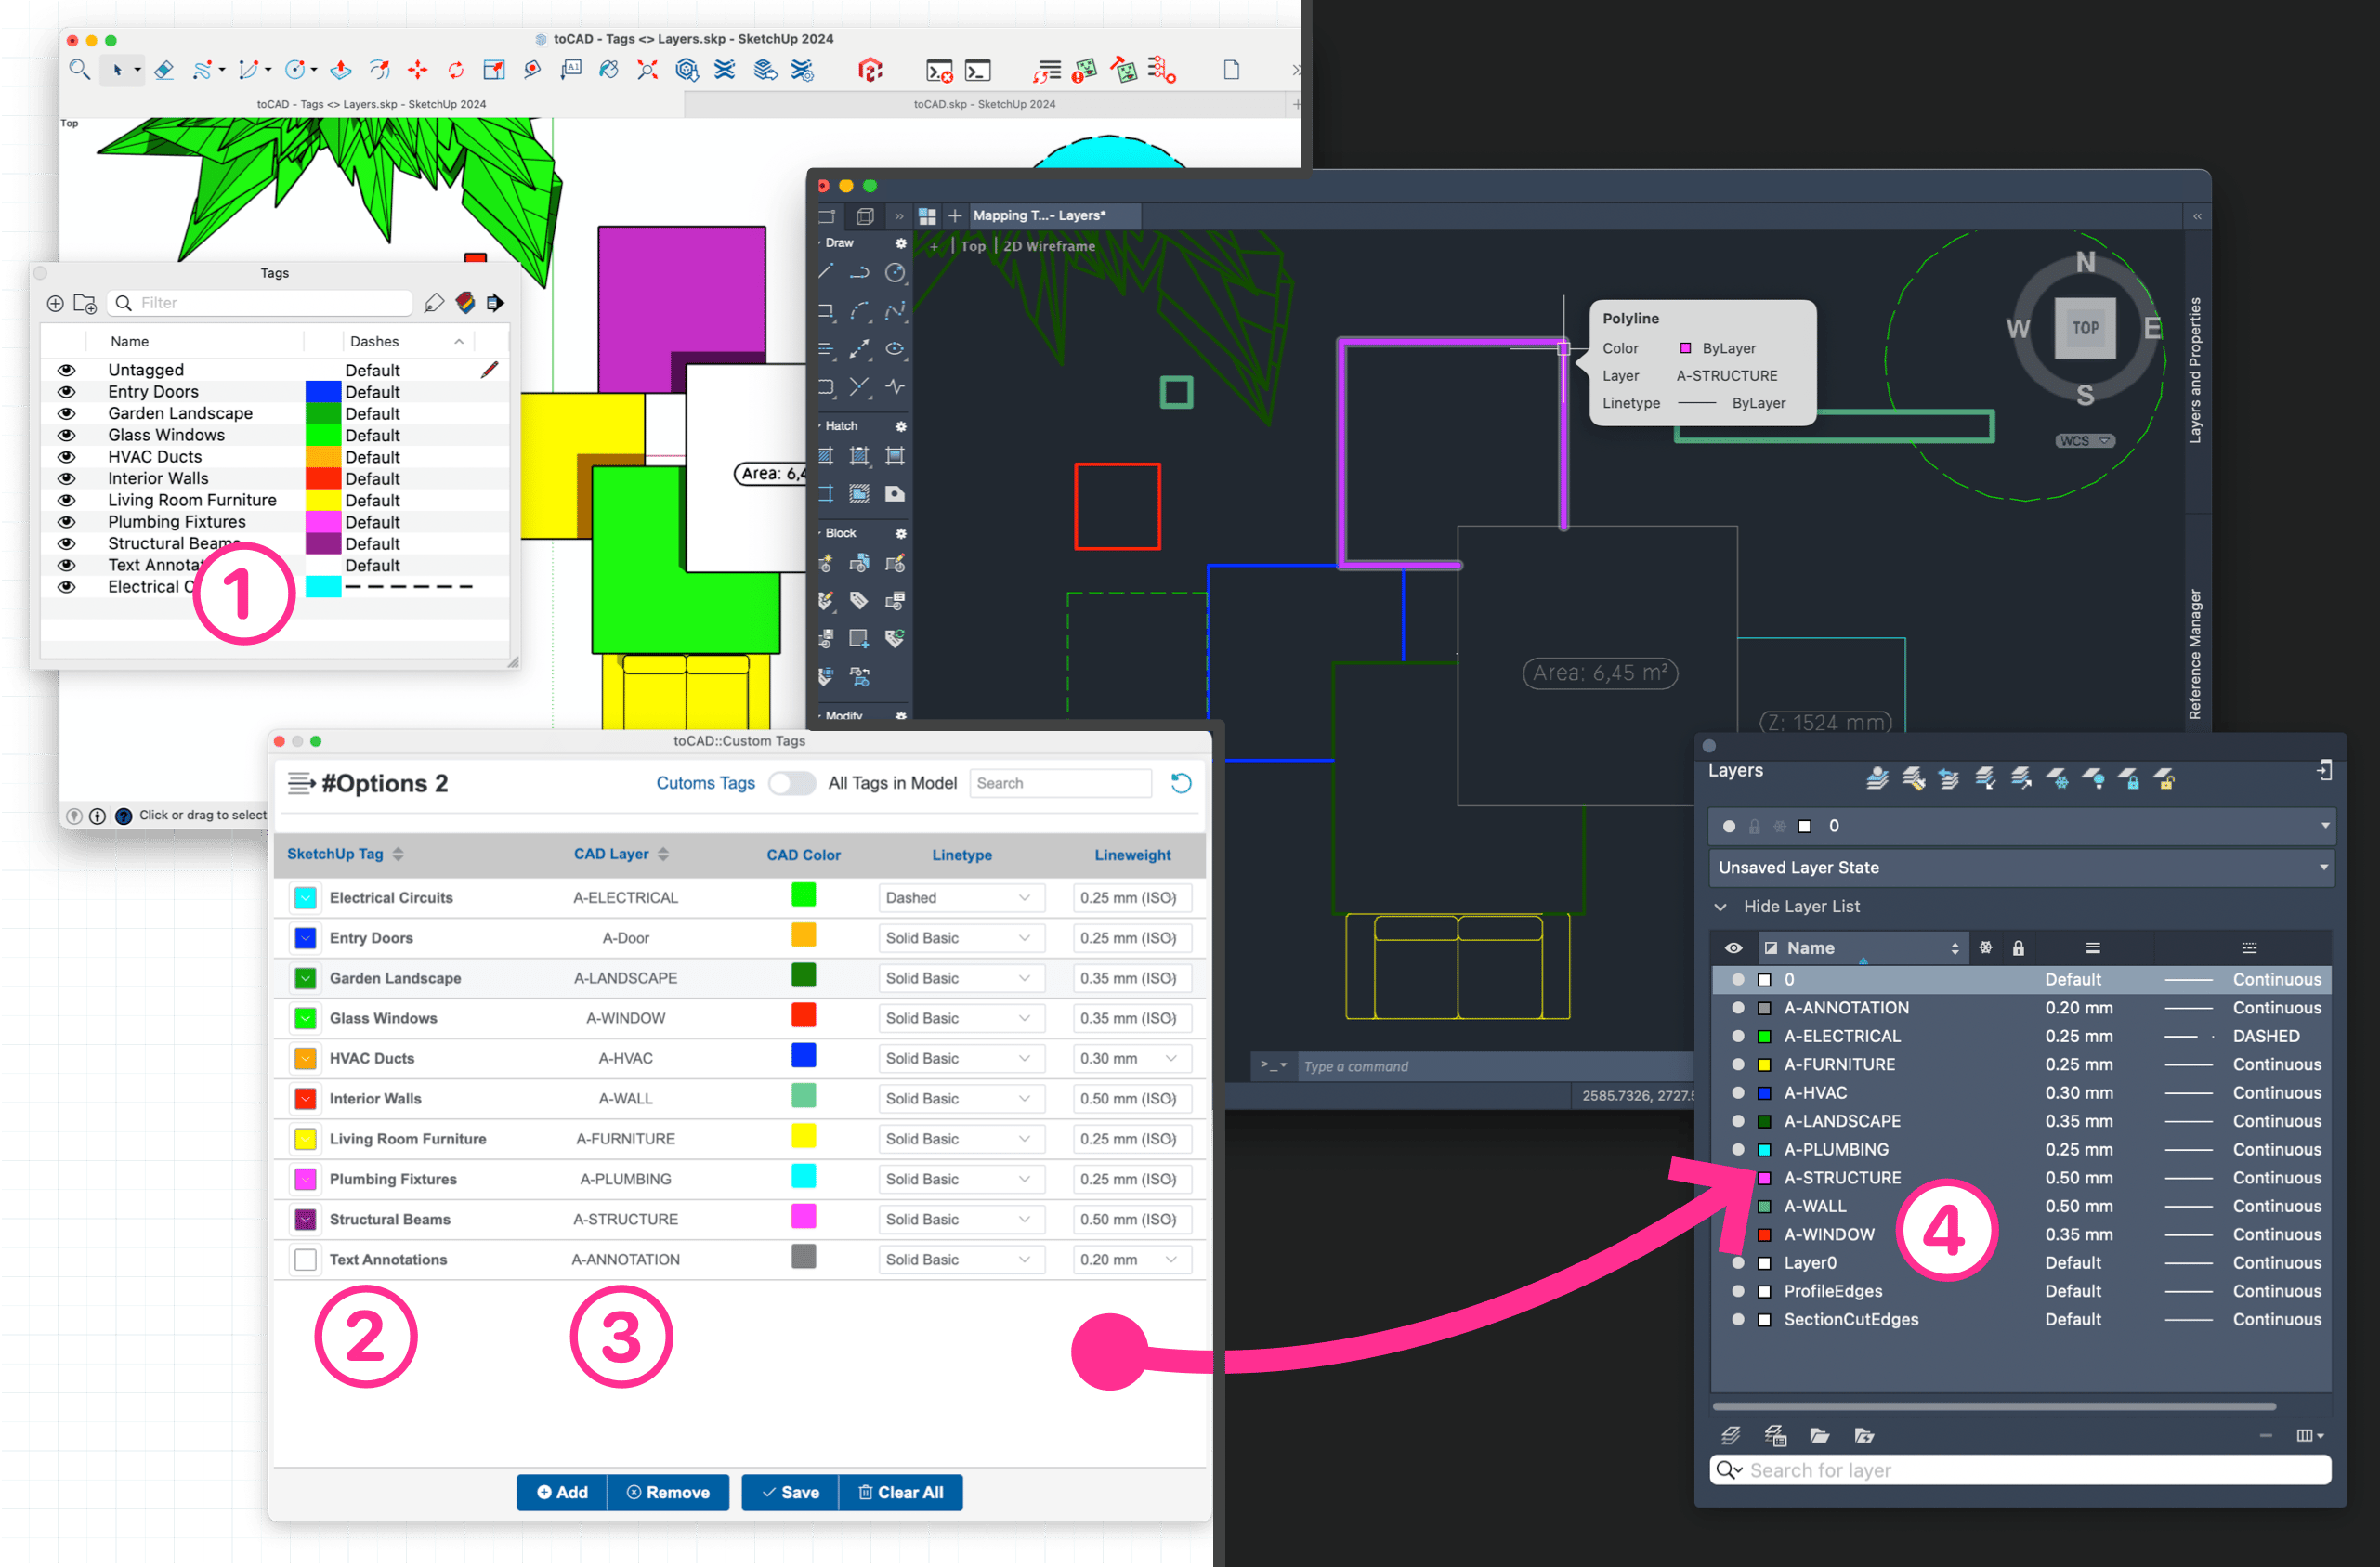This screenshot has height=1567, width=2380.
Task: Select the Eraser tool in SketchUp toolbar
Action: point(165,70)
